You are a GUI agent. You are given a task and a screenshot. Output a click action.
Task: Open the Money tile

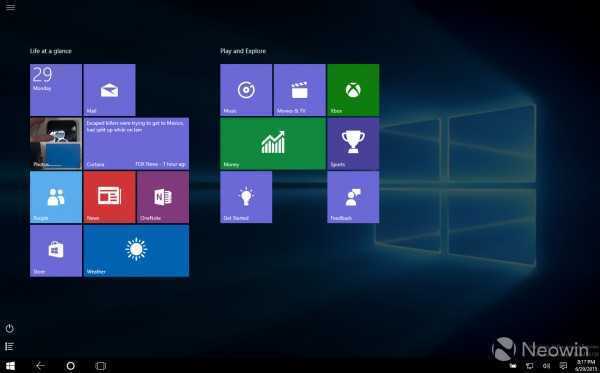273,143
